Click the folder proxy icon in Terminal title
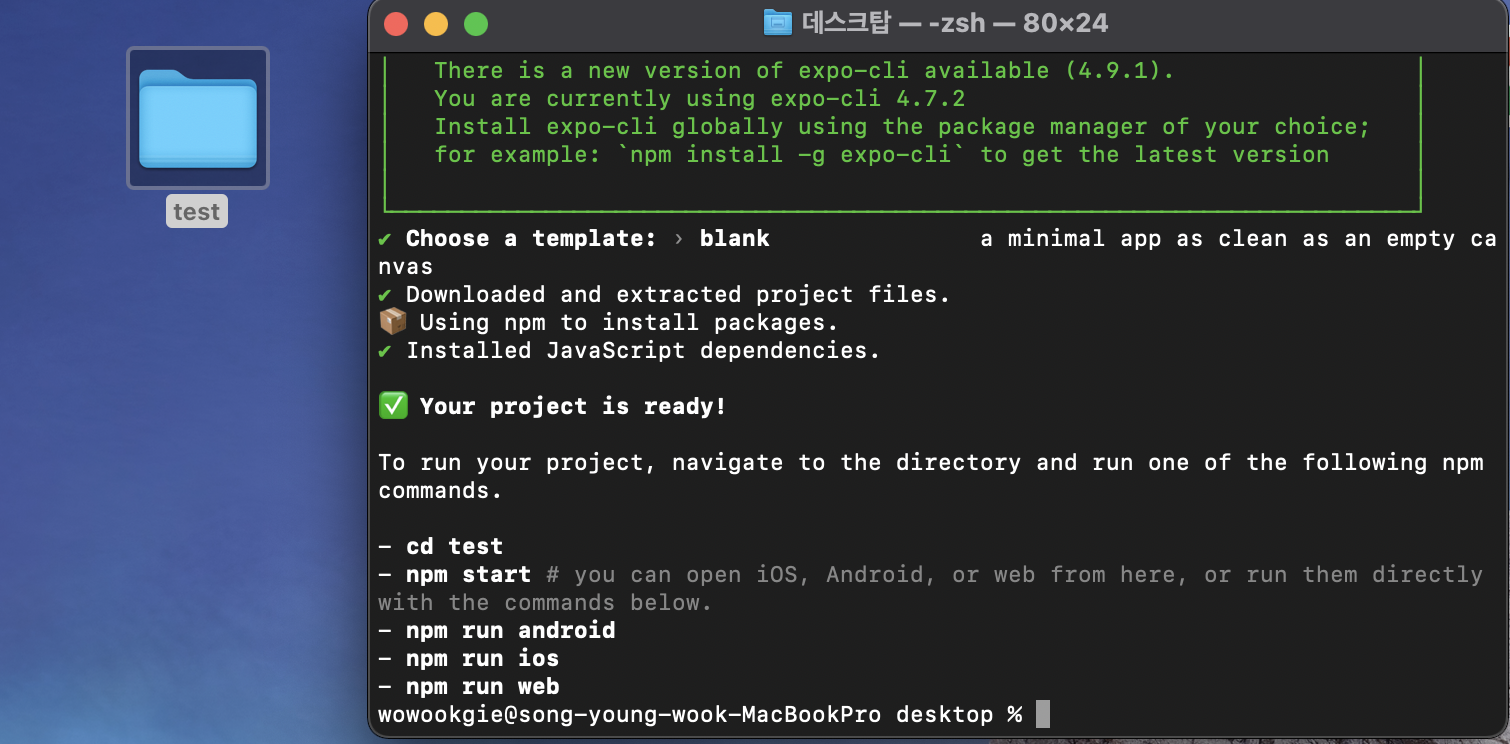The image size is (1510, 744). pos(777,23)
